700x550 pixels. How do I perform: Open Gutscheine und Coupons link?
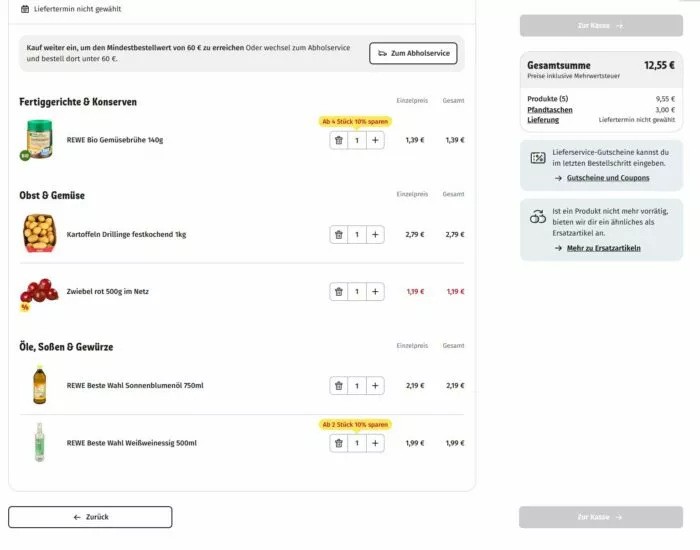(607, 178)
